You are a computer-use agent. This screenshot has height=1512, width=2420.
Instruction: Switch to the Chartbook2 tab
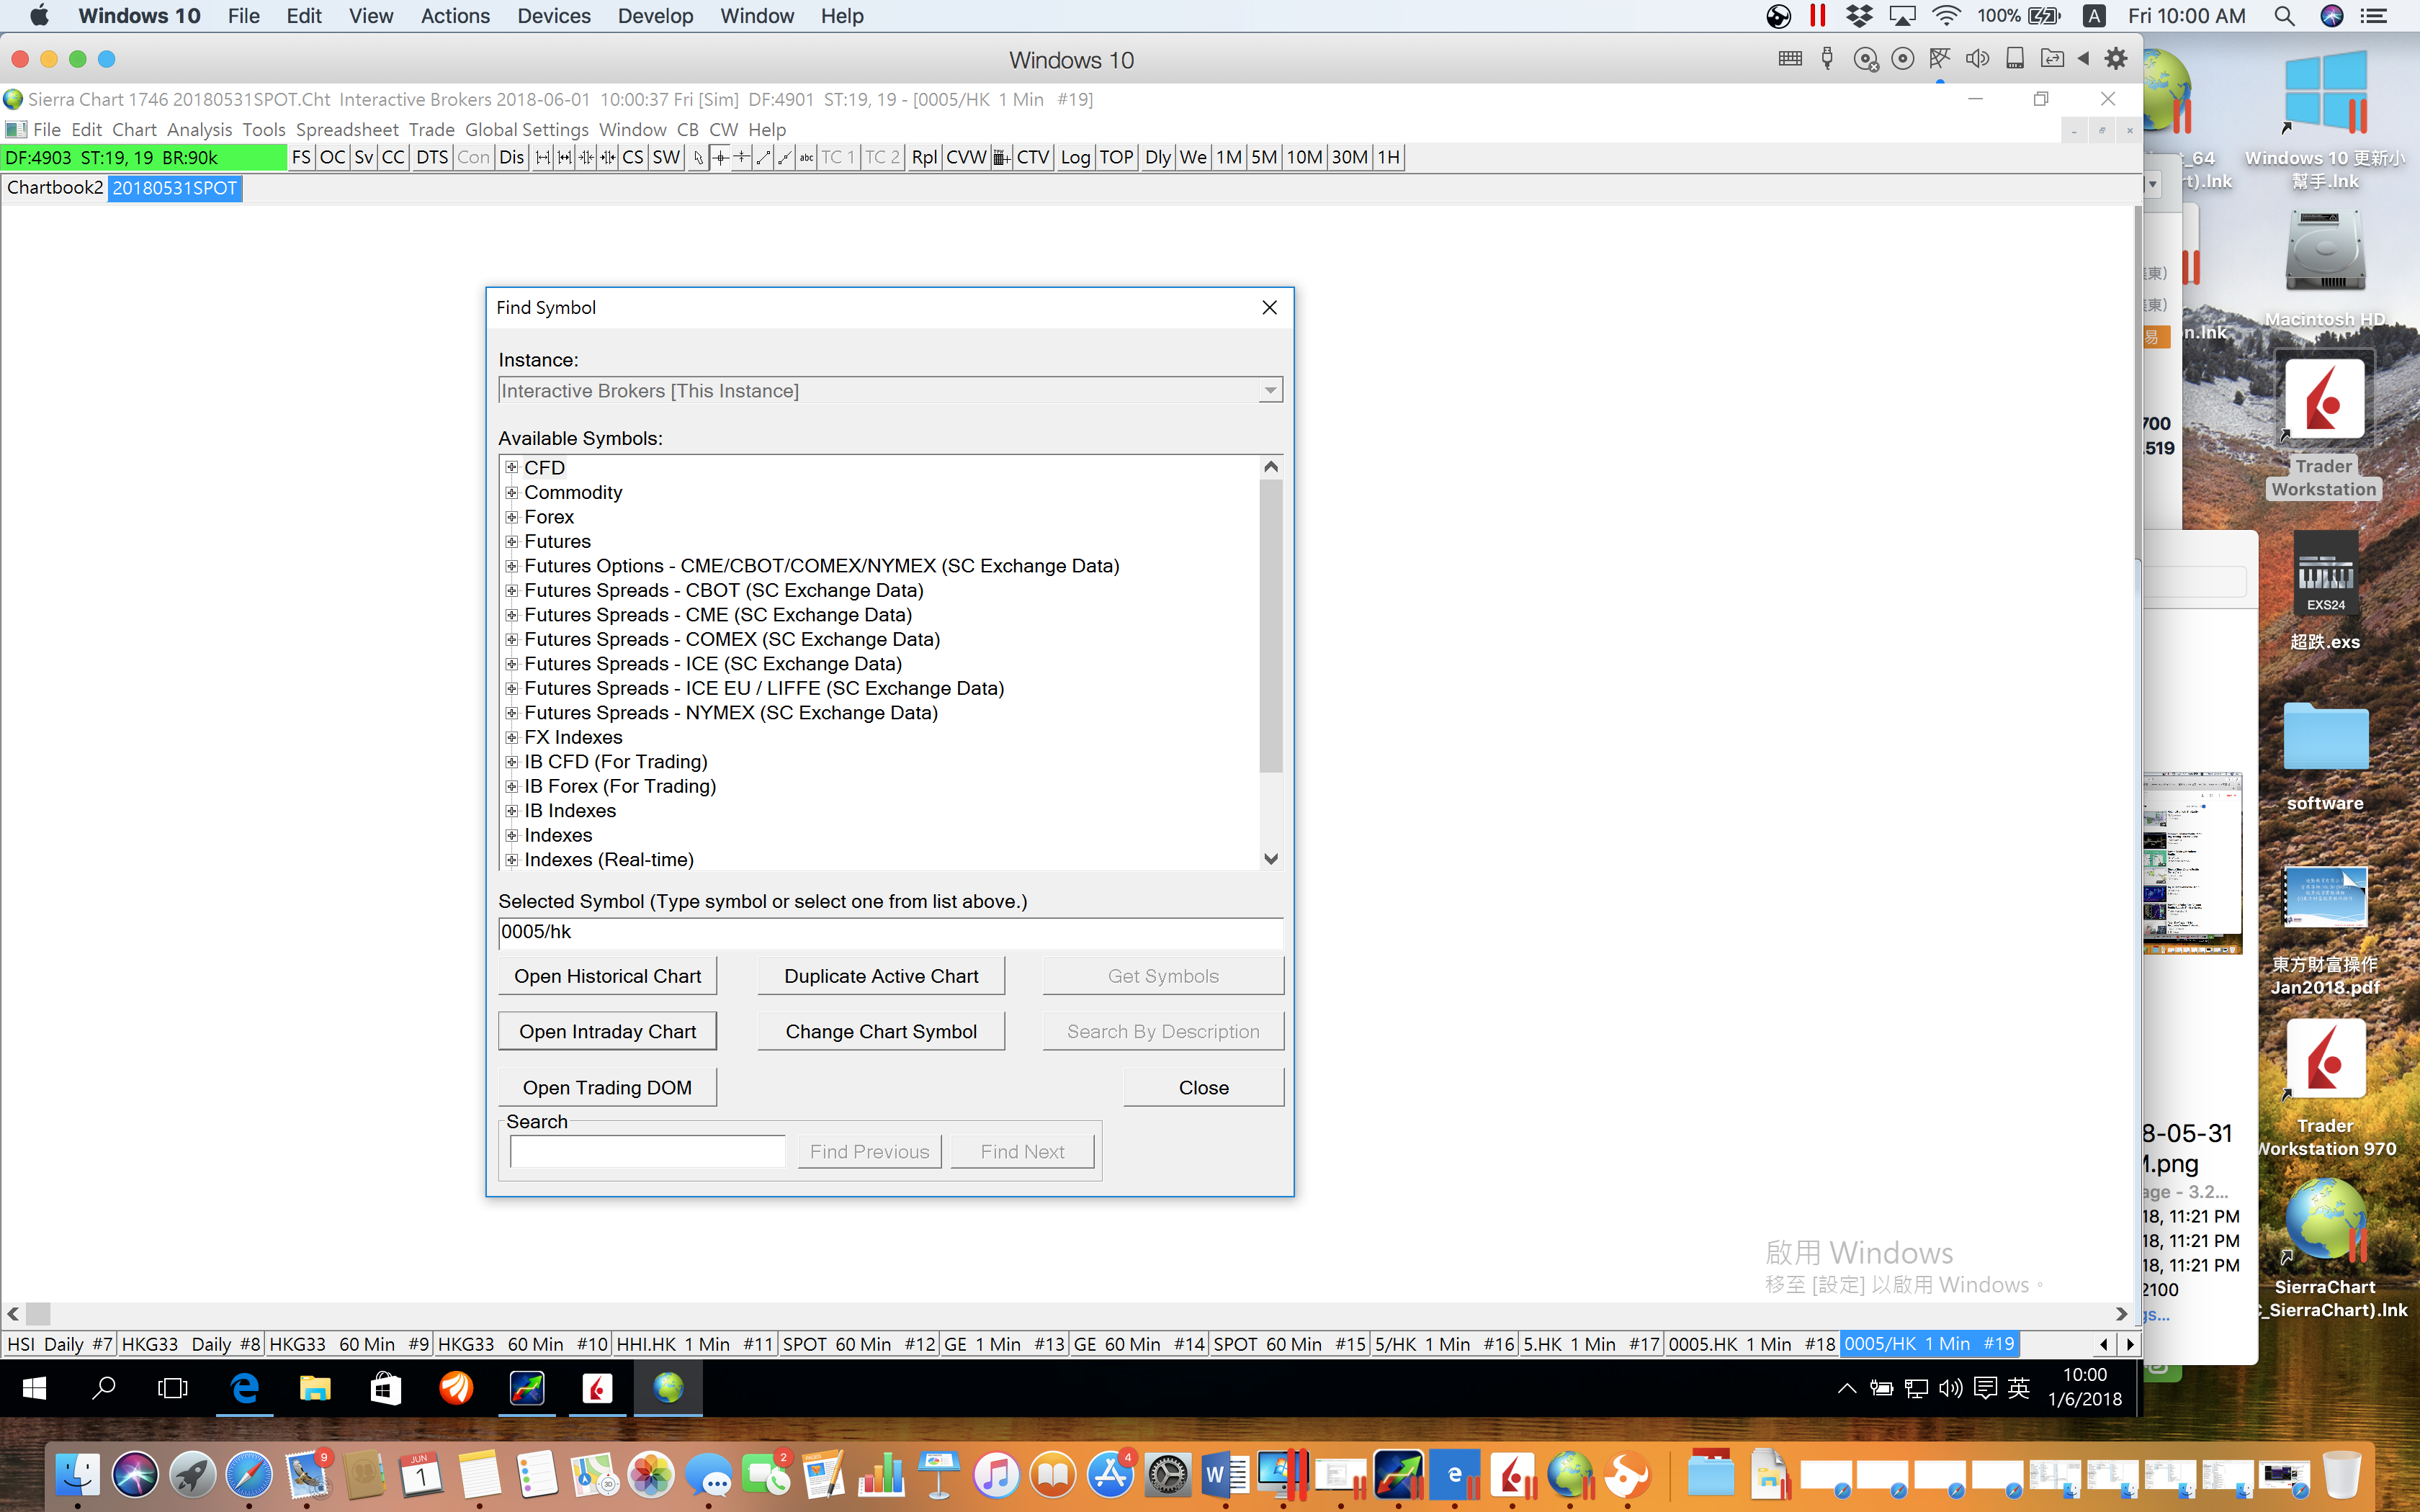click(x=55, y=188)
